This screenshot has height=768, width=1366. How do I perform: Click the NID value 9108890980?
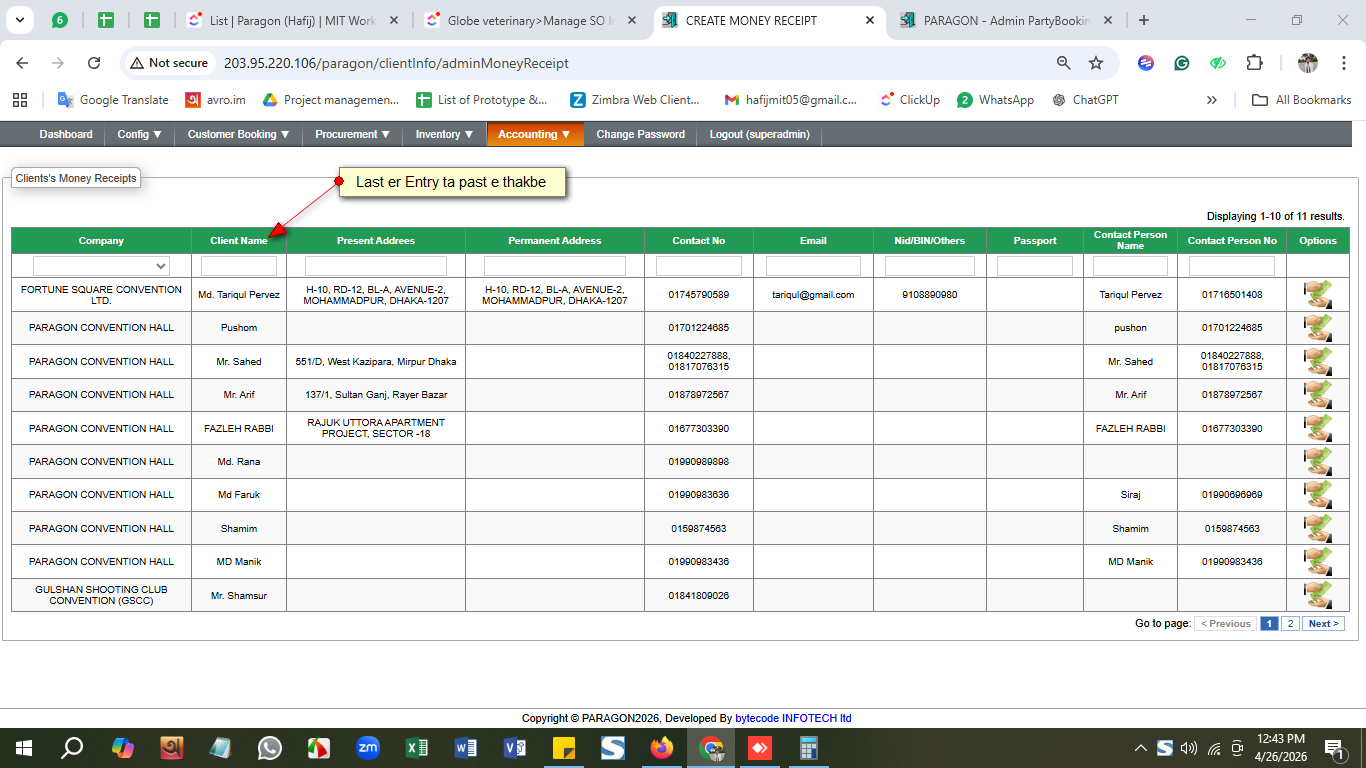pos(930,295)
